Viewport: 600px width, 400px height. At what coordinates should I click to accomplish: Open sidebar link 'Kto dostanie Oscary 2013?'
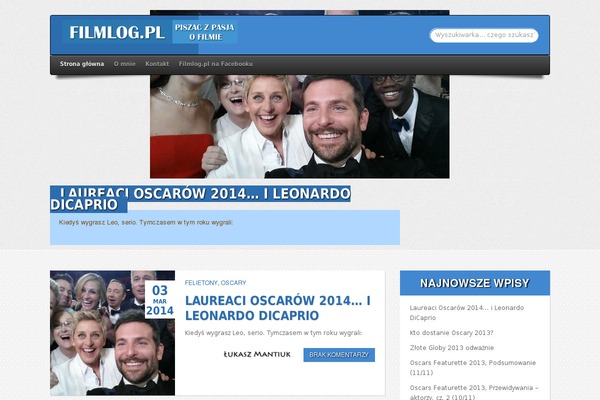click(x=452, y=333)
